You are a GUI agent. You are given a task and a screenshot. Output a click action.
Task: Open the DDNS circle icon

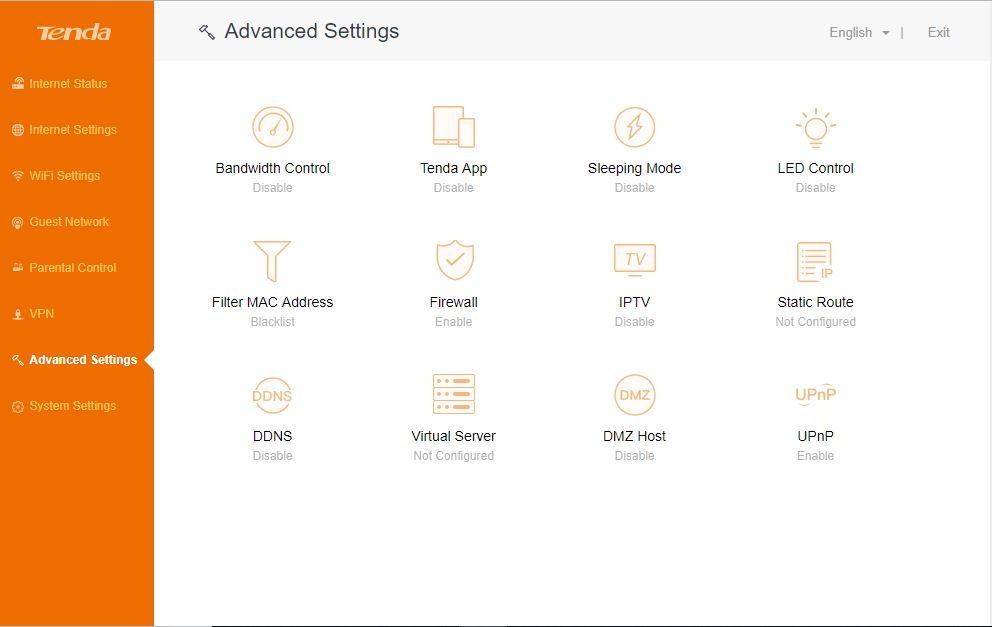pos(272,395)
